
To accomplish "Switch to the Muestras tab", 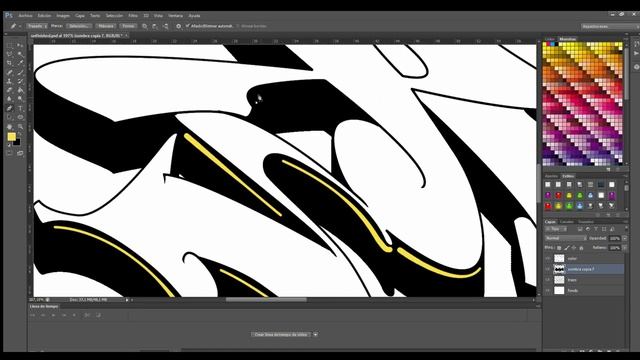I will pos(567,39).
